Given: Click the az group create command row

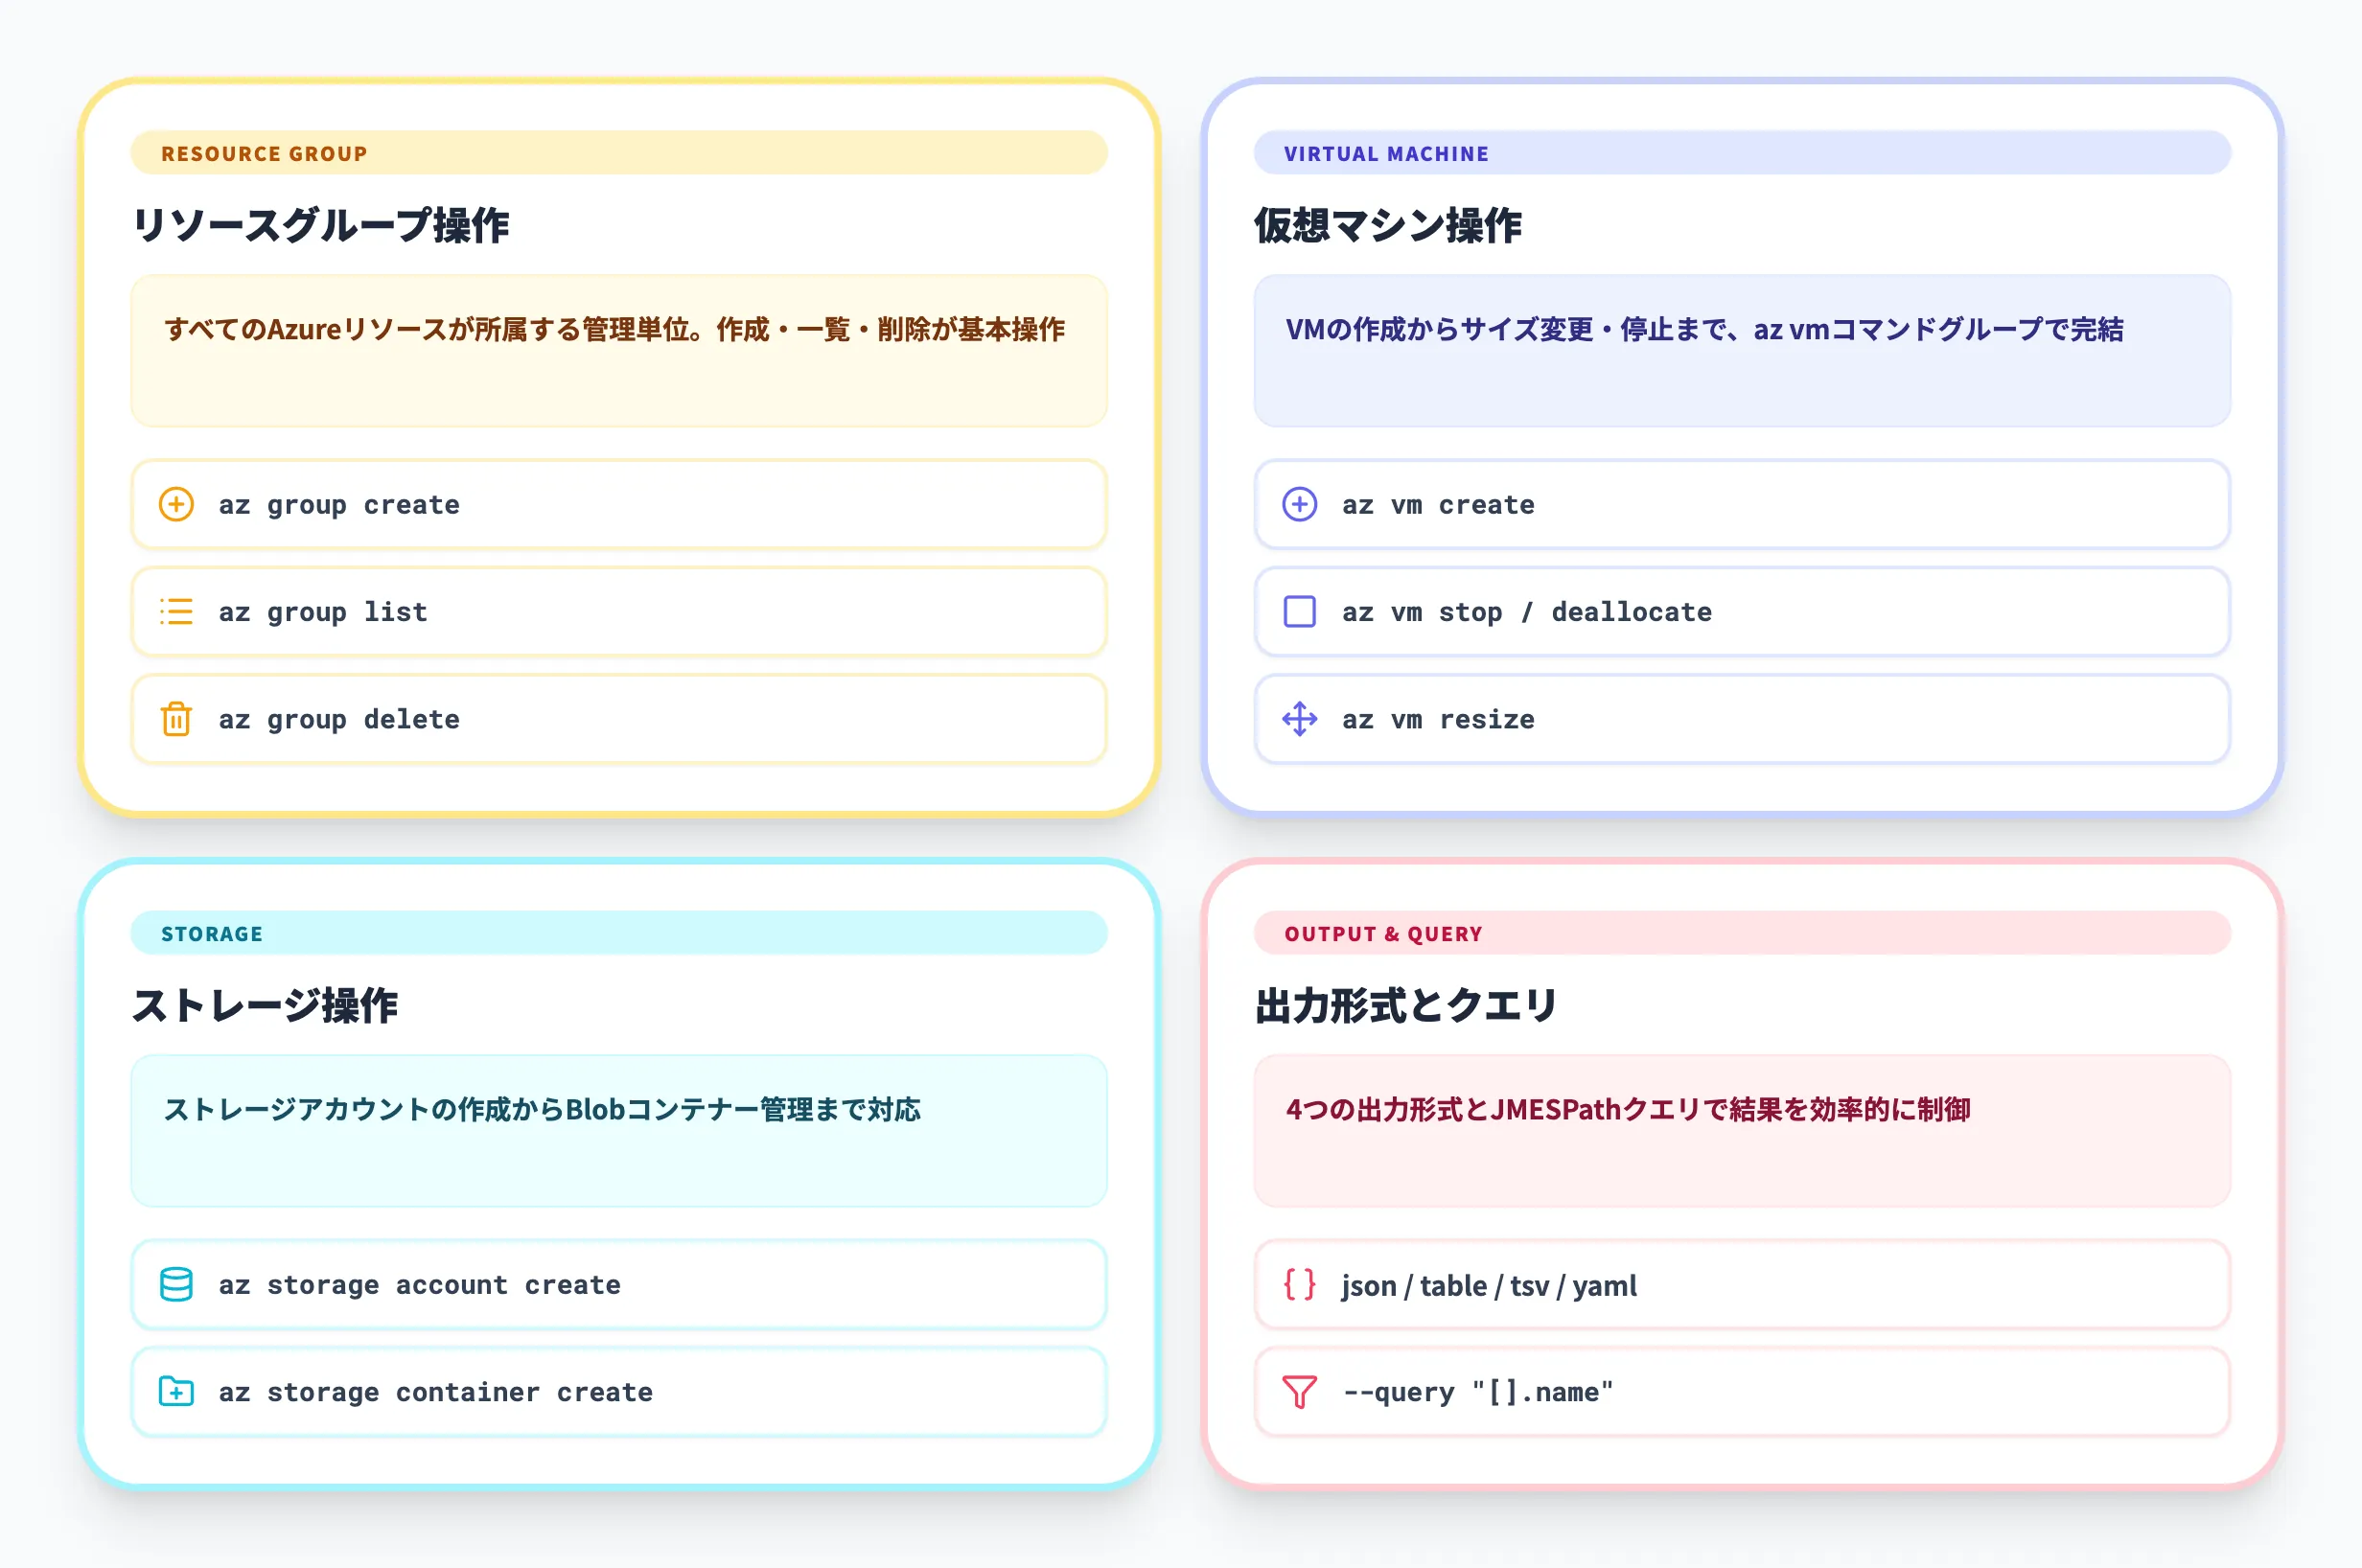Looking at the screenshot, I should [x=617, y=505].
